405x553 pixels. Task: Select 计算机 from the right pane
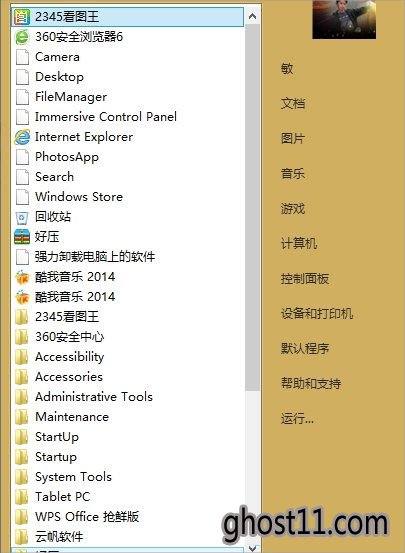click(x=299, y=243)
